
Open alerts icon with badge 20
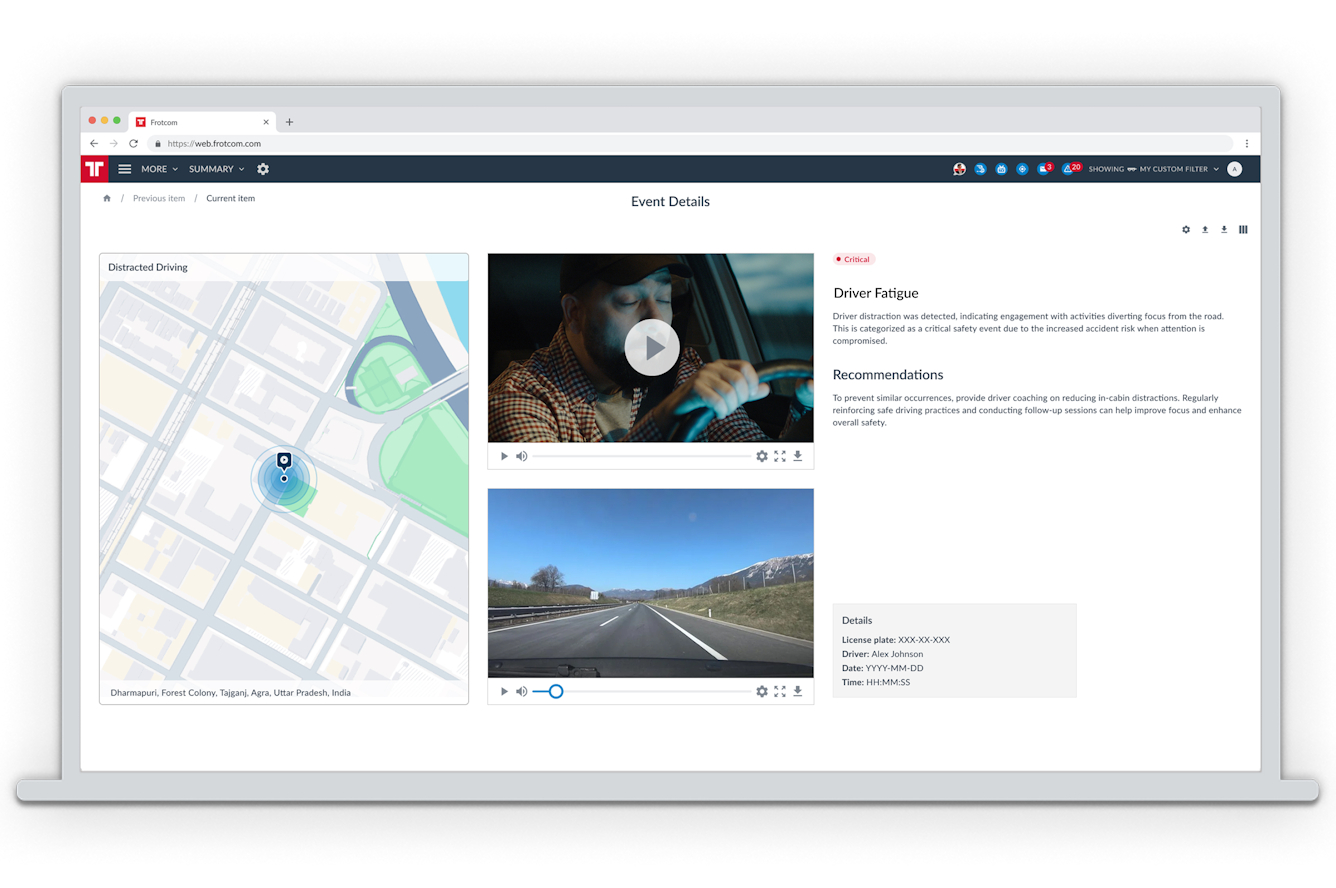[x=1069, y=169]
